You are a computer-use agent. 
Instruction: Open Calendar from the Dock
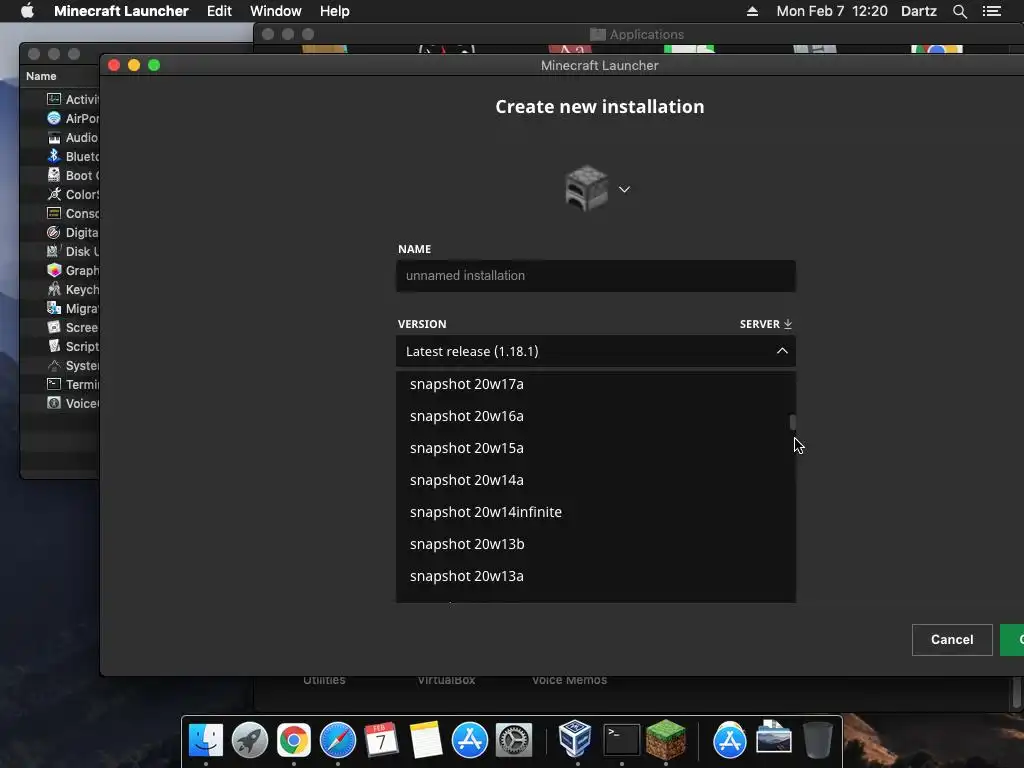[381, 740]
